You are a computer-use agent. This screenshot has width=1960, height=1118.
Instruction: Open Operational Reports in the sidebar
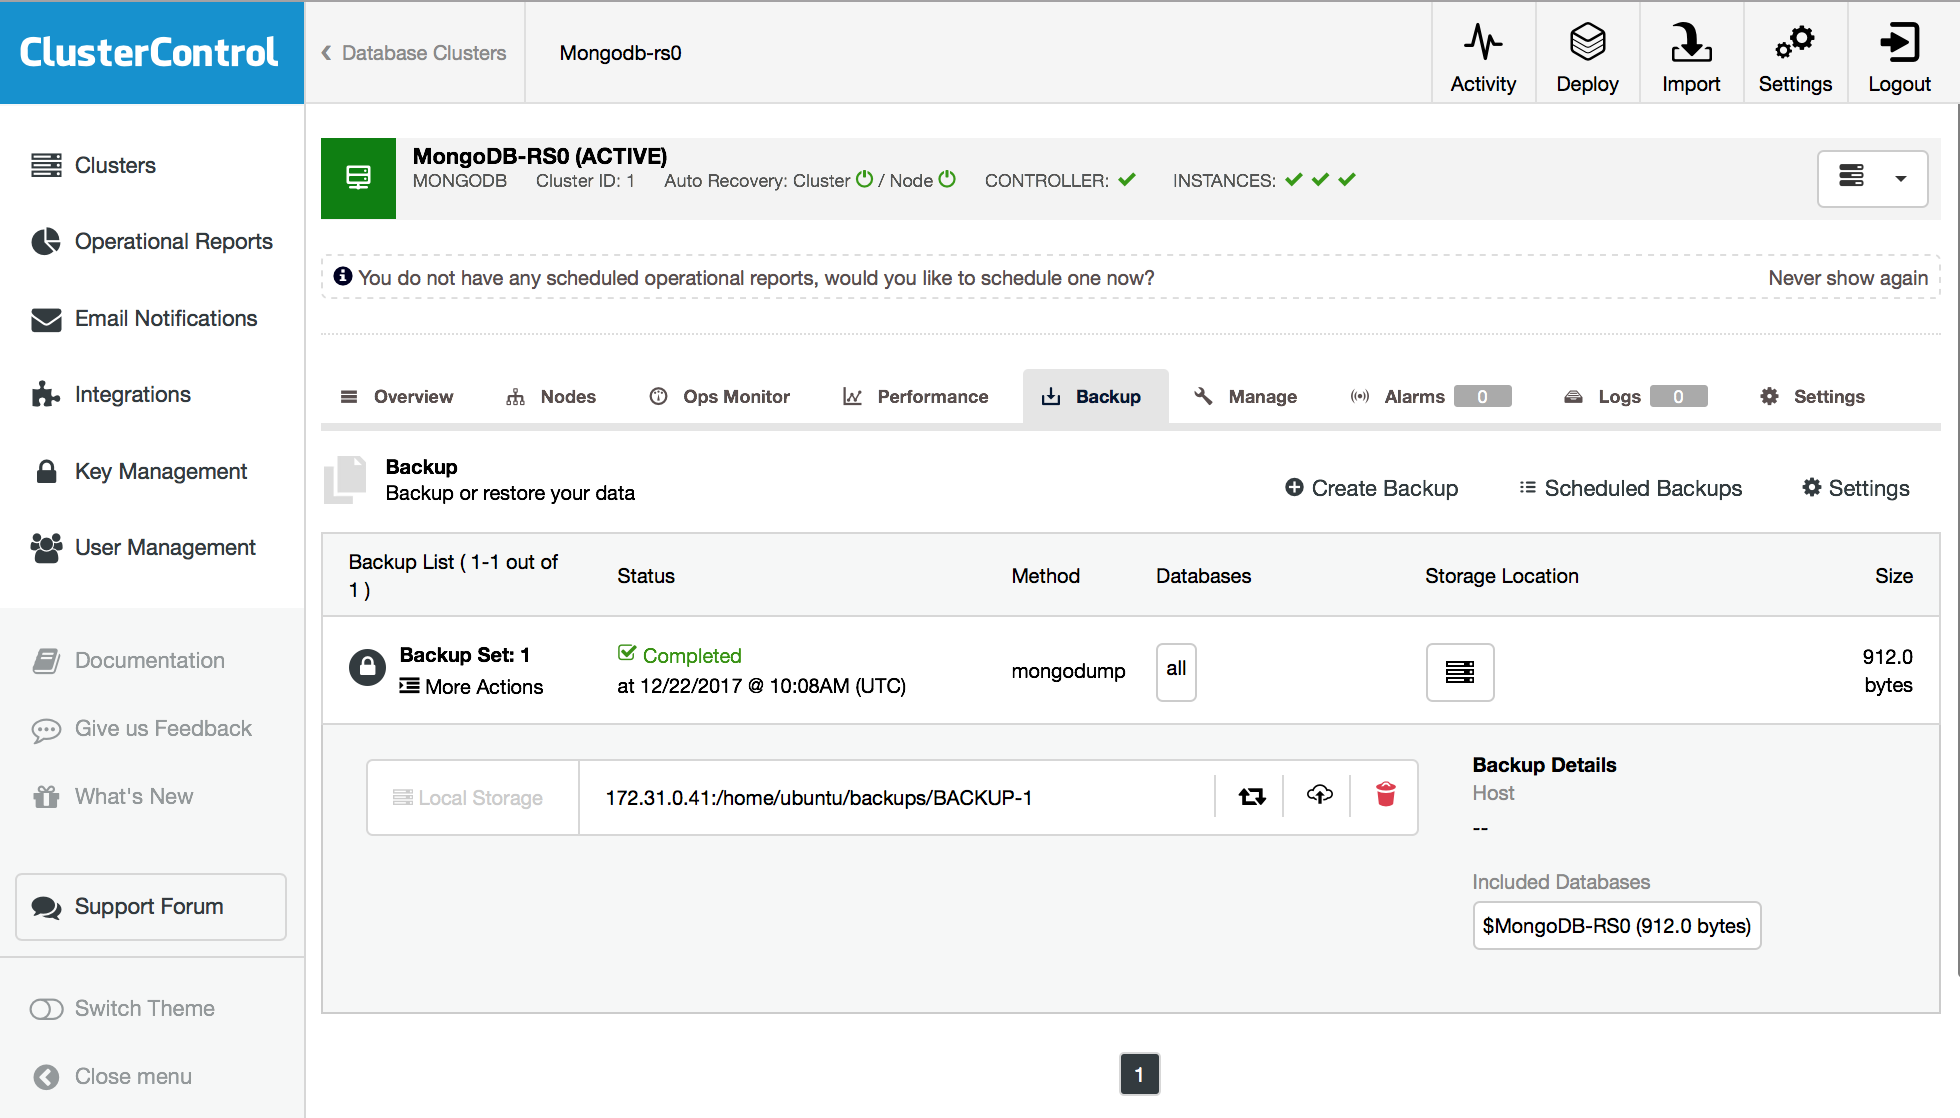[x=152, y=241]
